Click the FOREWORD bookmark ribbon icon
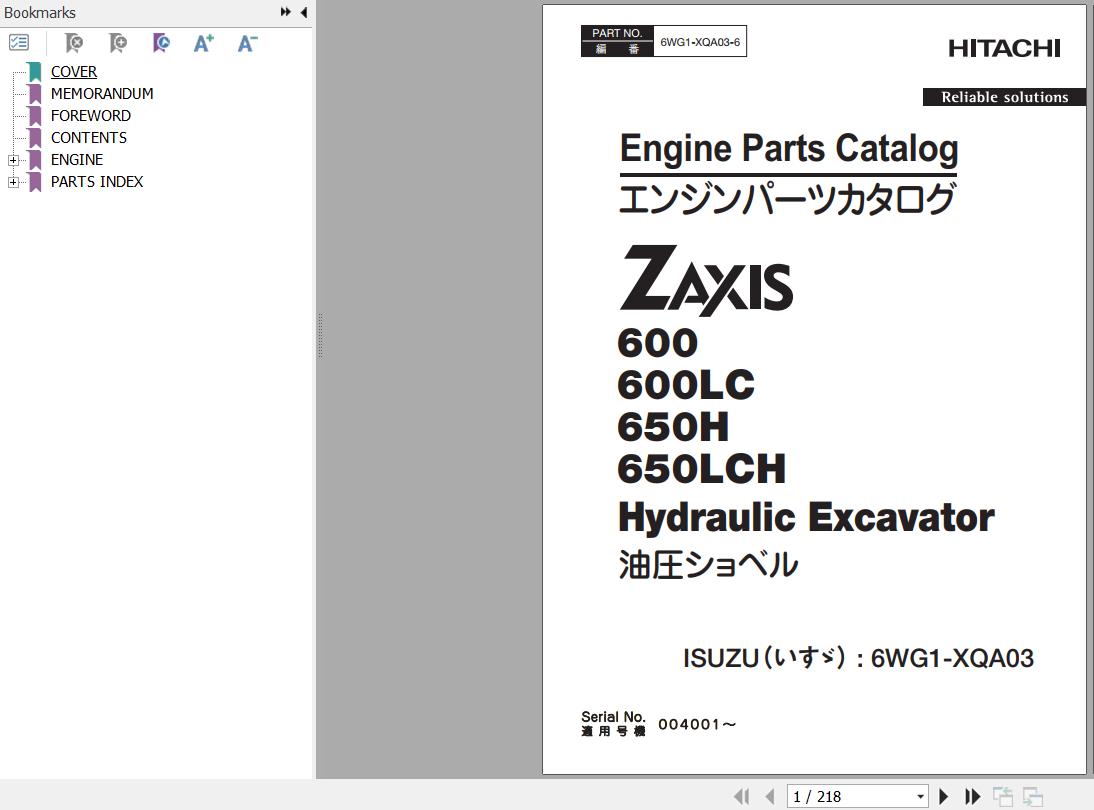 [x=35, y=116]
